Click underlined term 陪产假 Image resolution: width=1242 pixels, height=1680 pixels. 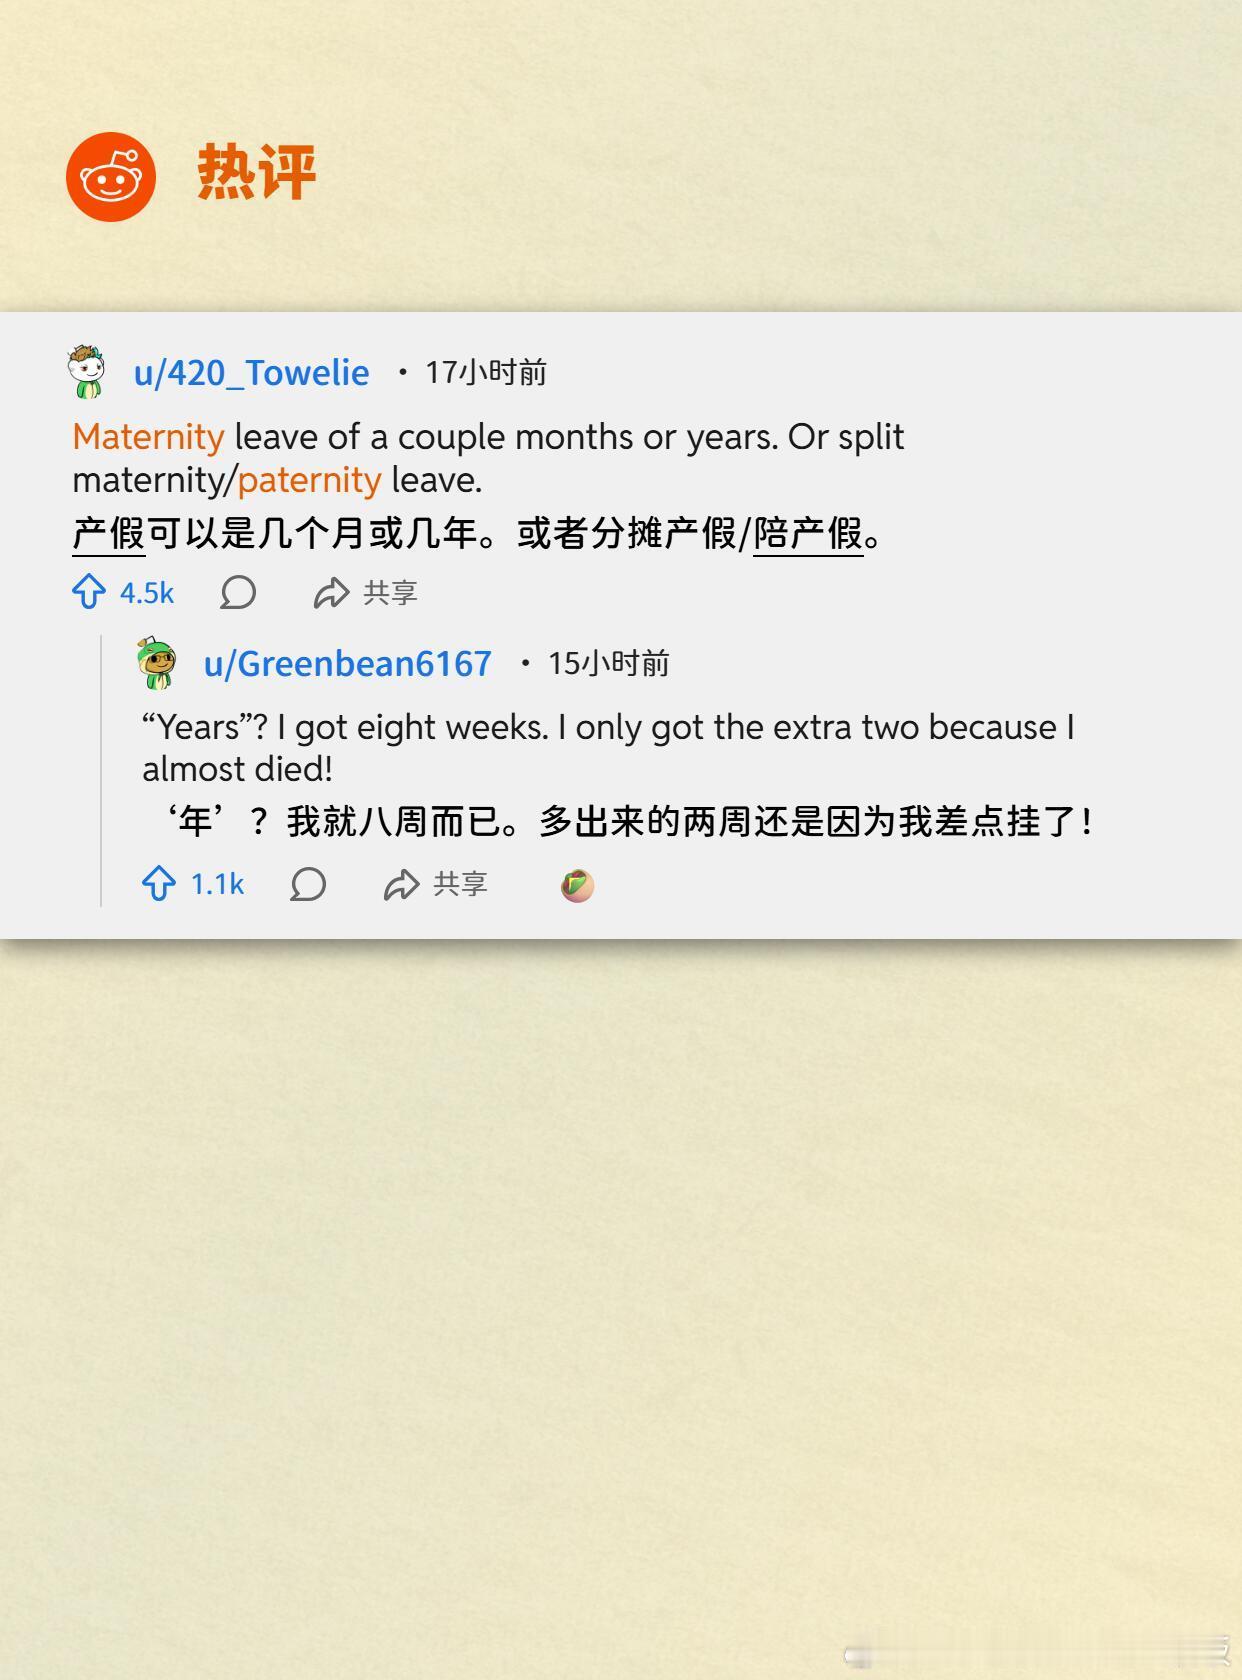(808, 533)
